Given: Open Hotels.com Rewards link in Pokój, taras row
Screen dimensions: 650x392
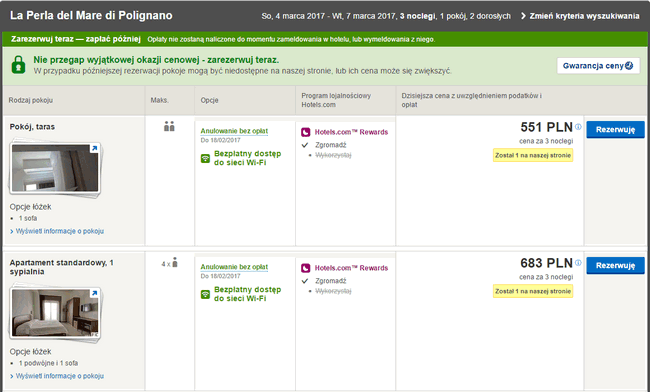Looking at the screenshot, I should (351, 132).
